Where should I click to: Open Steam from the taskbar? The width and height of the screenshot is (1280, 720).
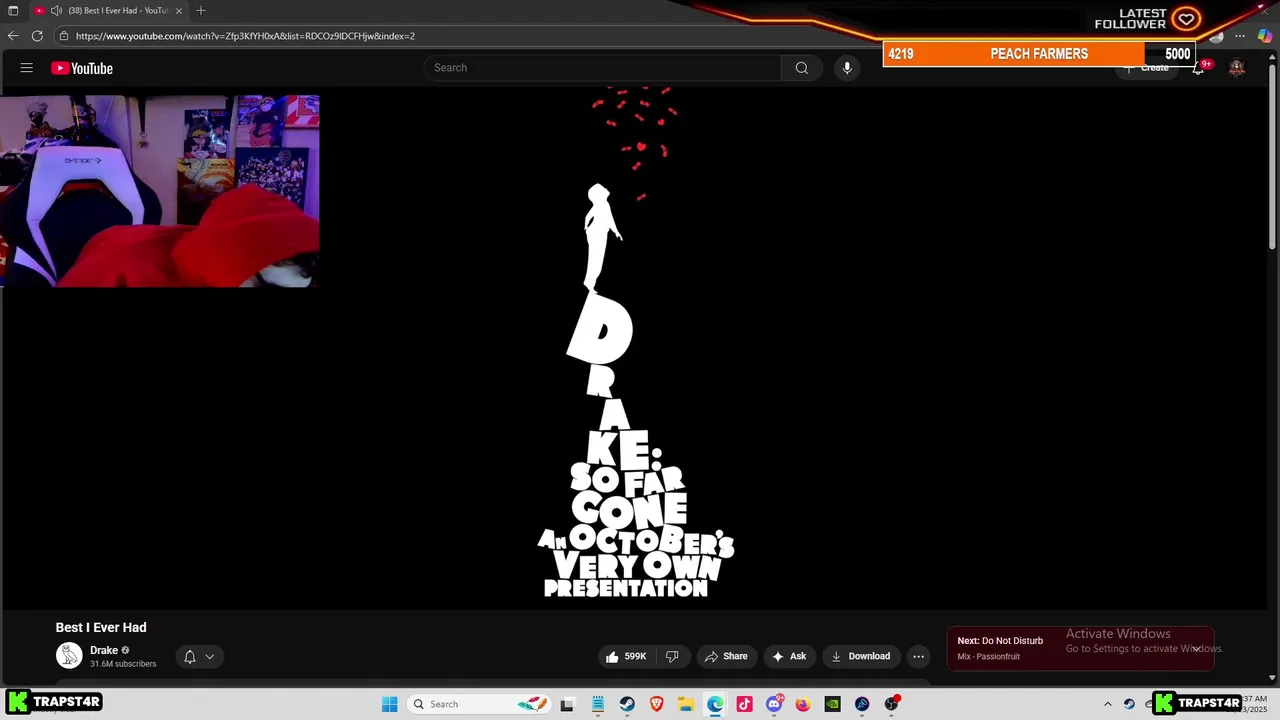[x=627, y=704]
